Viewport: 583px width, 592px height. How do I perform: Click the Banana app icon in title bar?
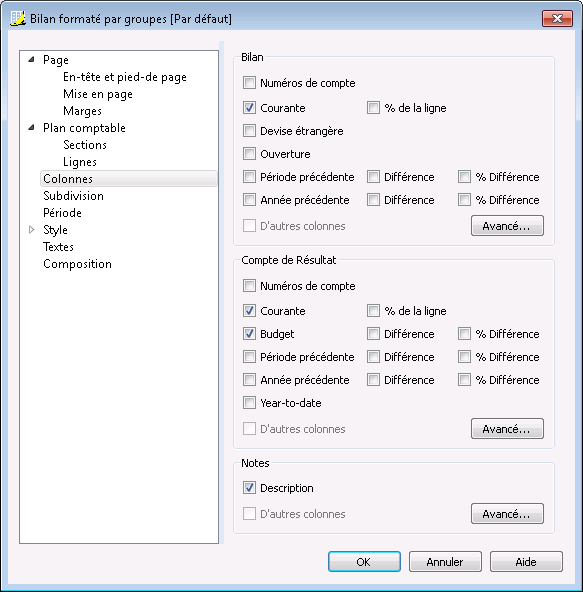click(x=18, y=18)
